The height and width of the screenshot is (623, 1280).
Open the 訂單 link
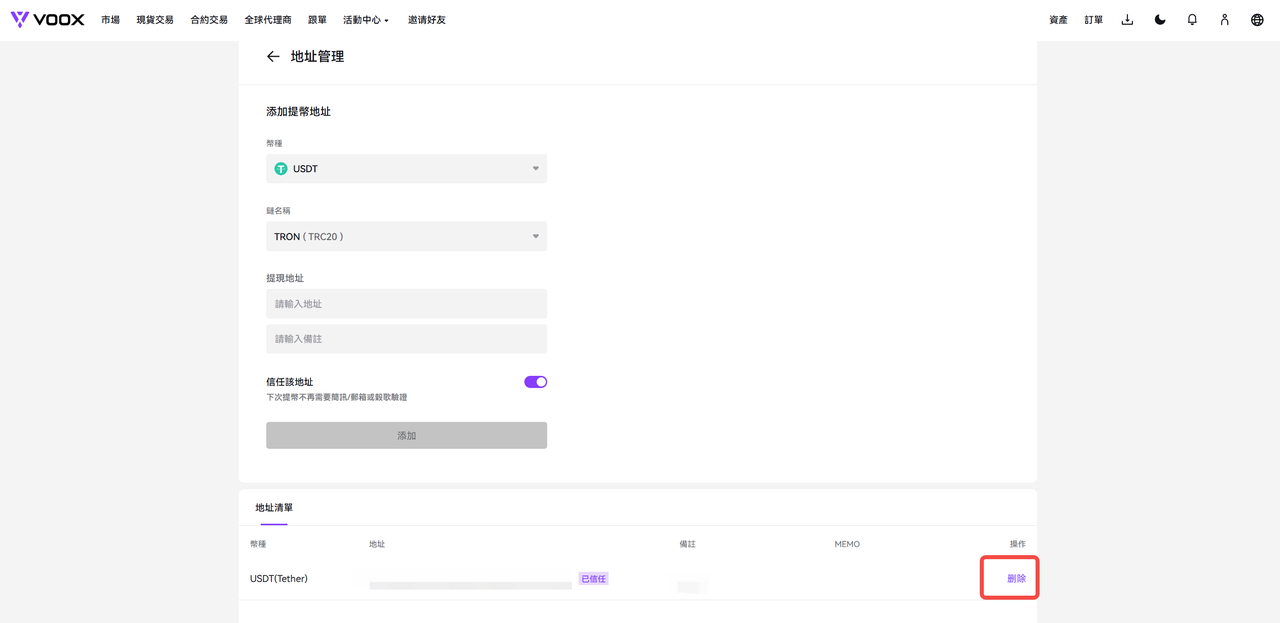pyautogui.click(x=1094, y=20)
